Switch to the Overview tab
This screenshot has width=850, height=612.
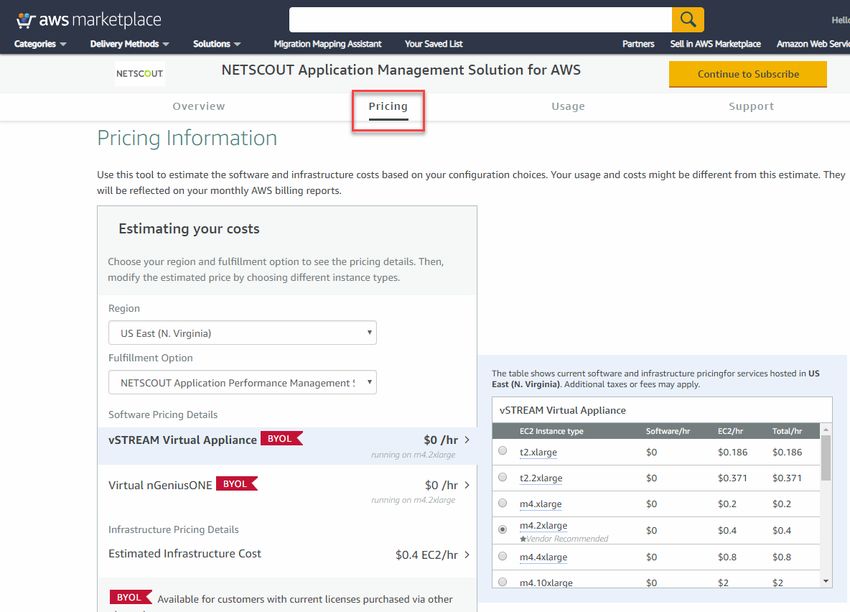click(198, 106)
